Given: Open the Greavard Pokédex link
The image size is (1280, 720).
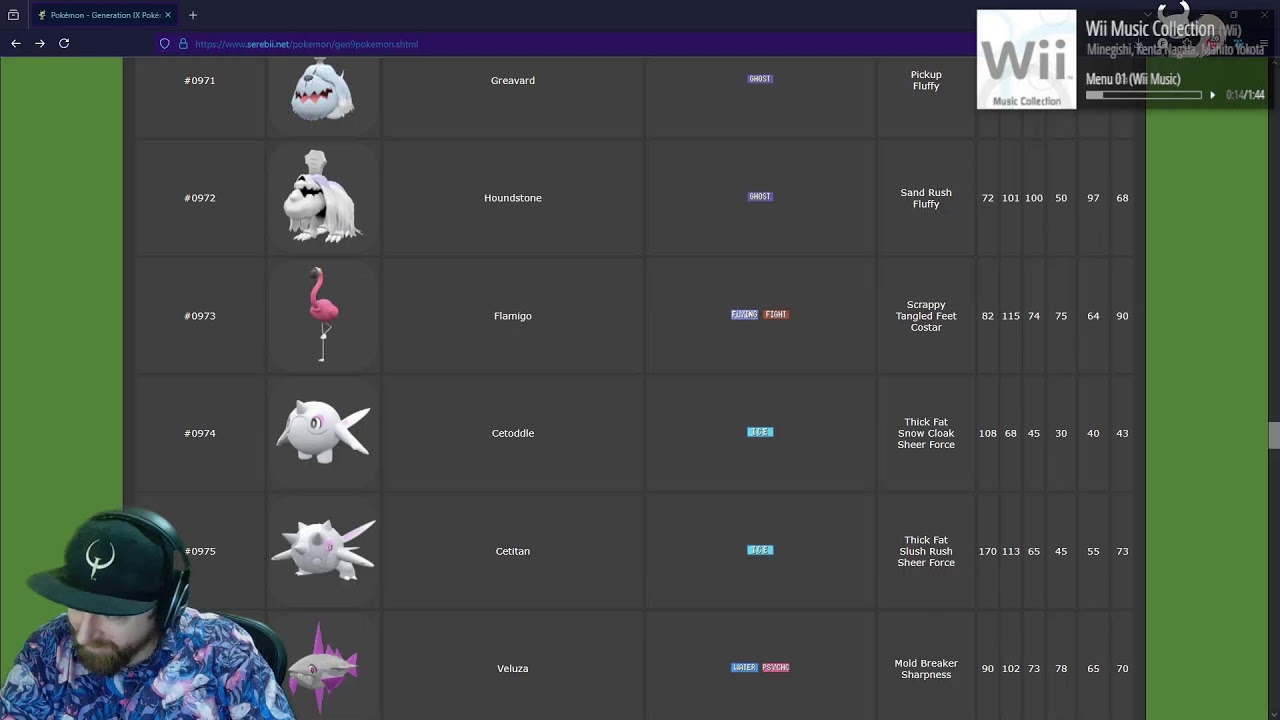Looking at the screenshot, I should point(513,80).
